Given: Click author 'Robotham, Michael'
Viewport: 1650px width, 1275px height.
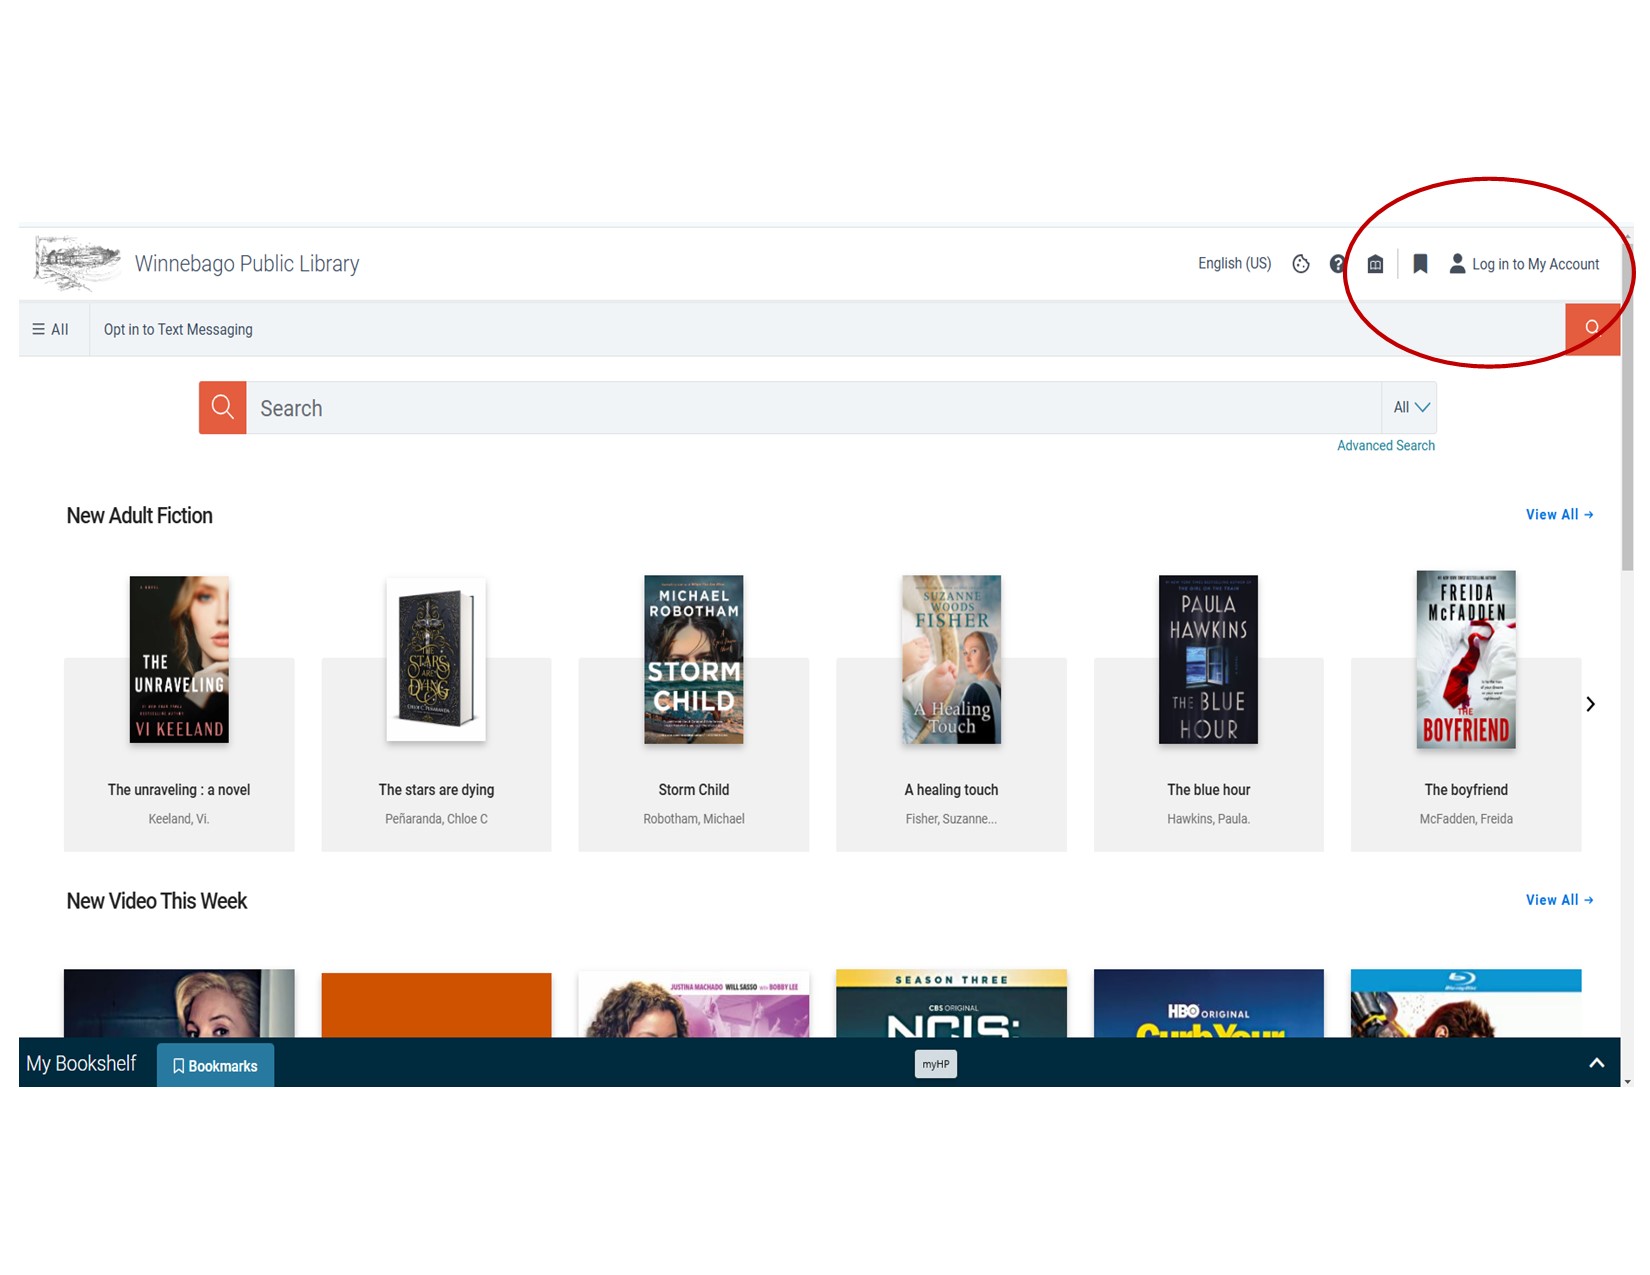Looking at the screenshot, I should click(x=694, y=819).
